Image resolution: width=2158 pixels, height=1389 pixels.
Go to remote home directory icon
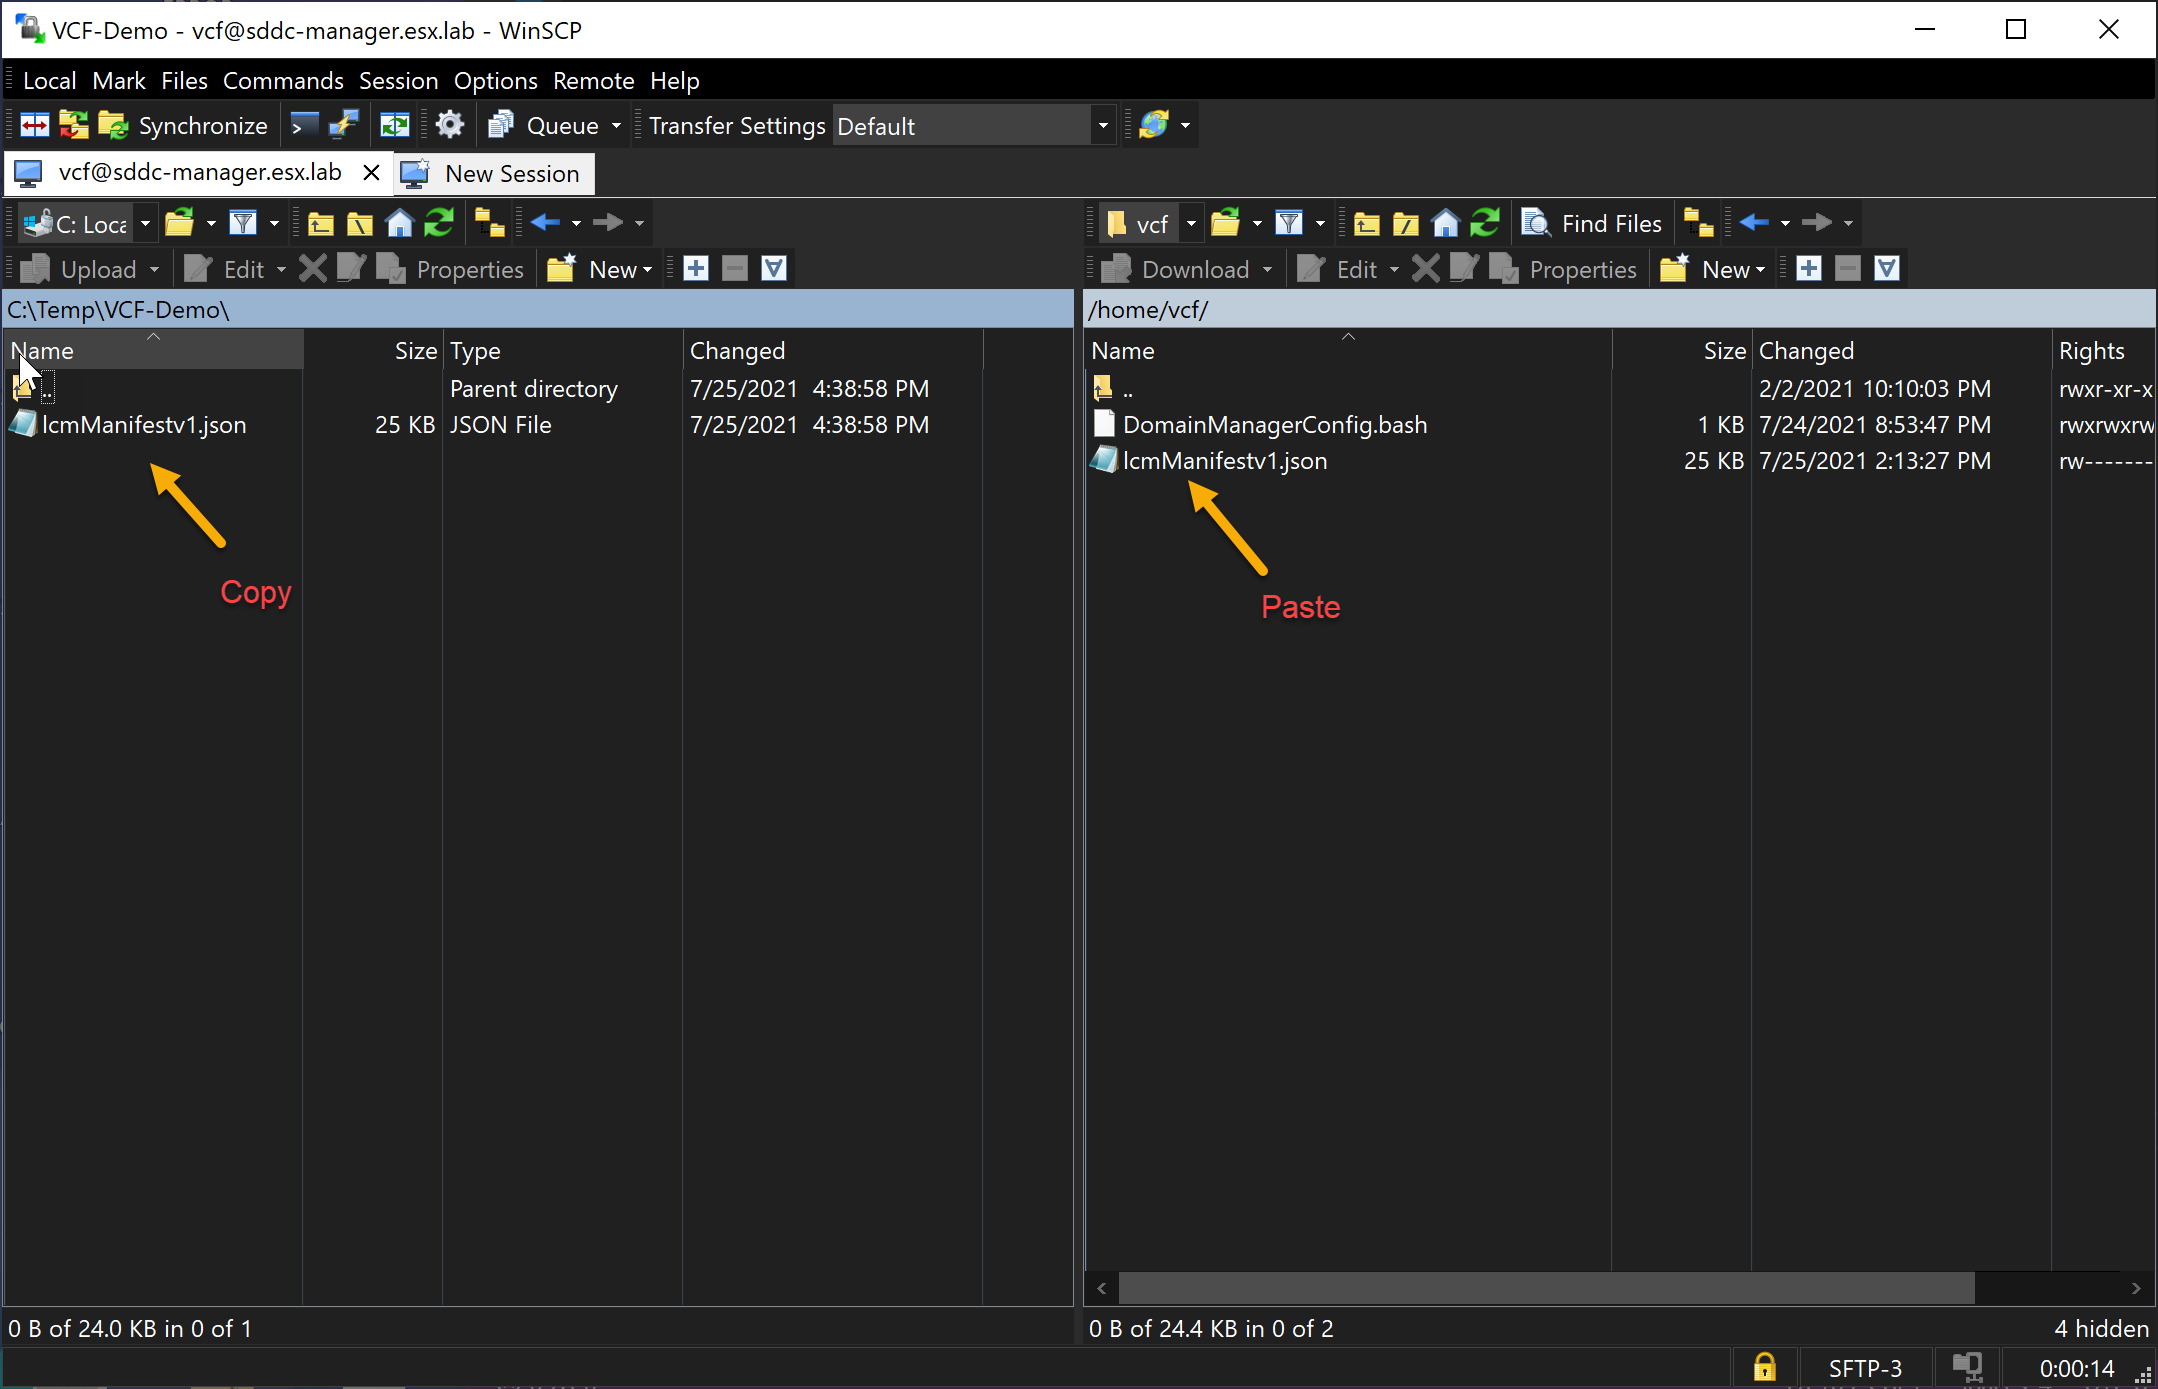1445,223
